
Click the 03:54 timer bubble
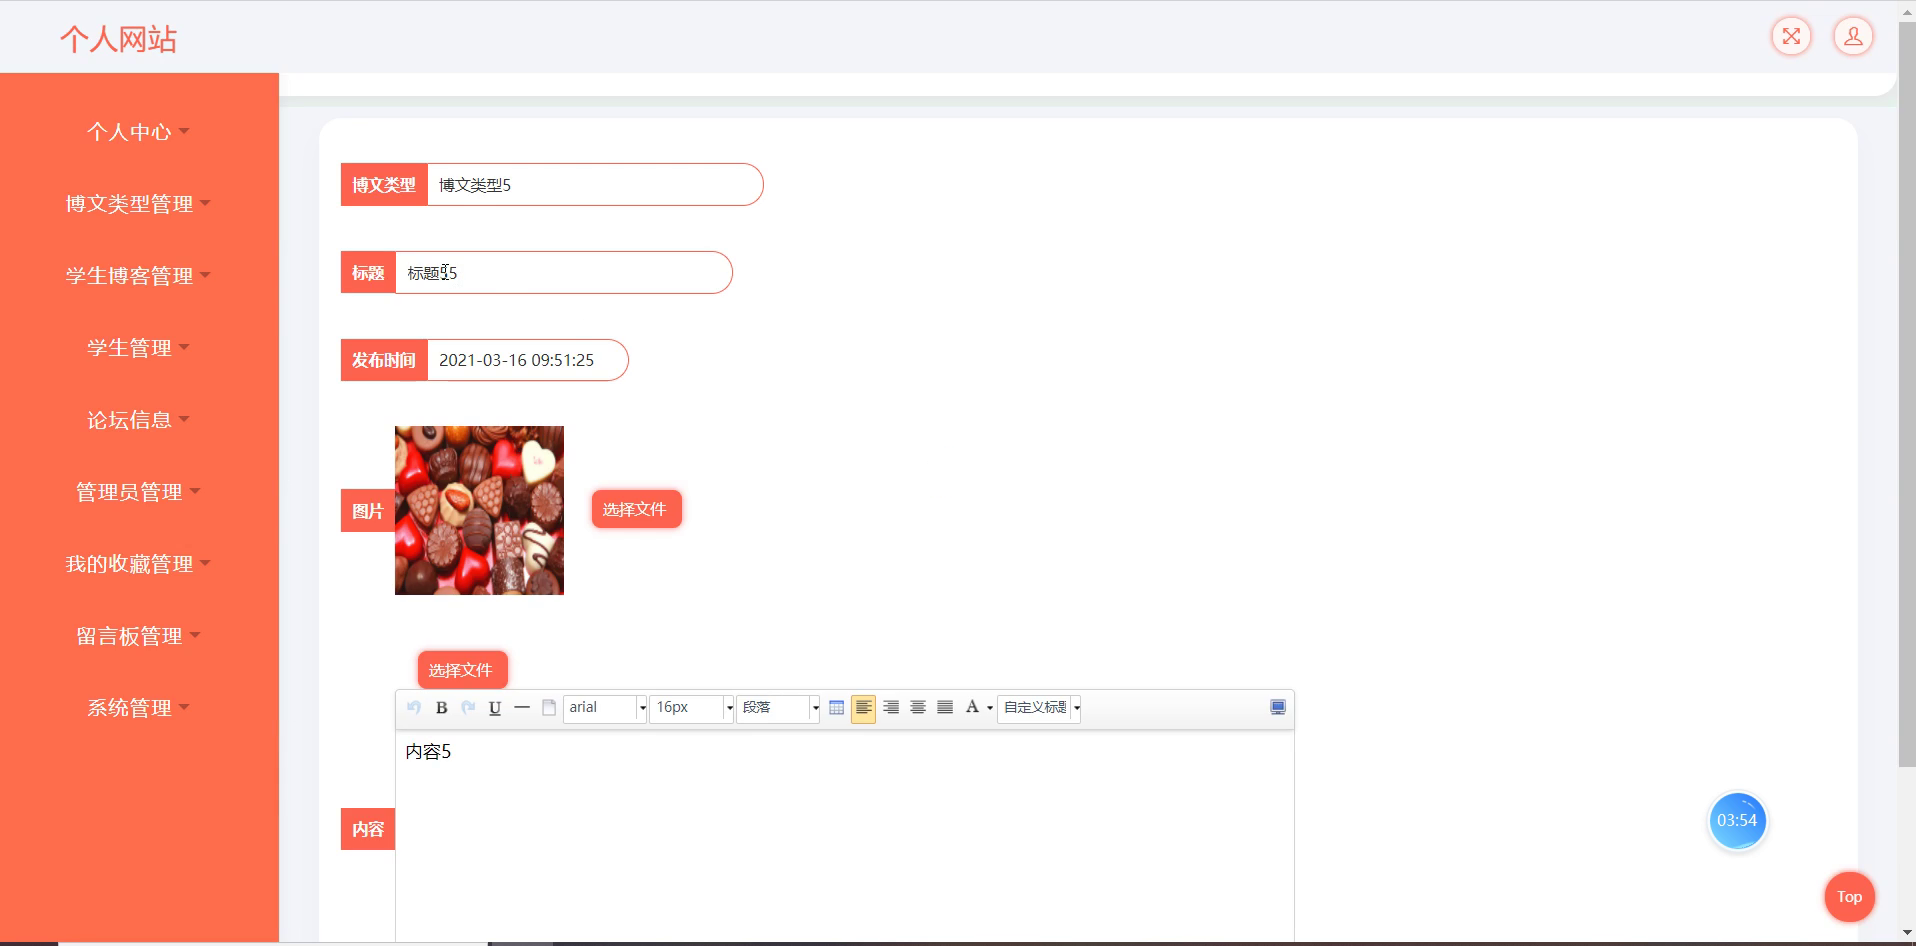tap(1737, 821)
